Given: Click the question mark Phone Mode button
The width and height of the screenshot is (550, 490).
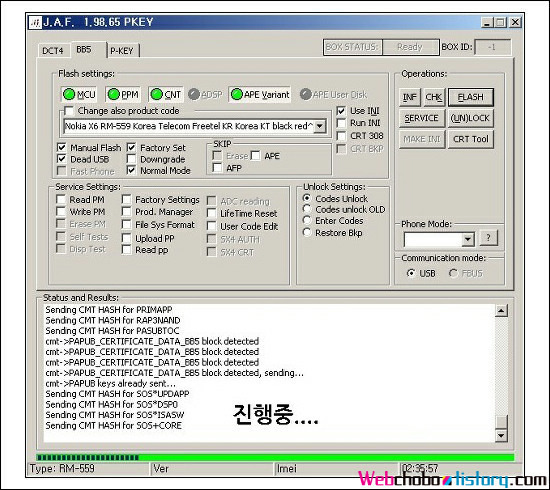Looking at the screenshot, I should [488, 238].
